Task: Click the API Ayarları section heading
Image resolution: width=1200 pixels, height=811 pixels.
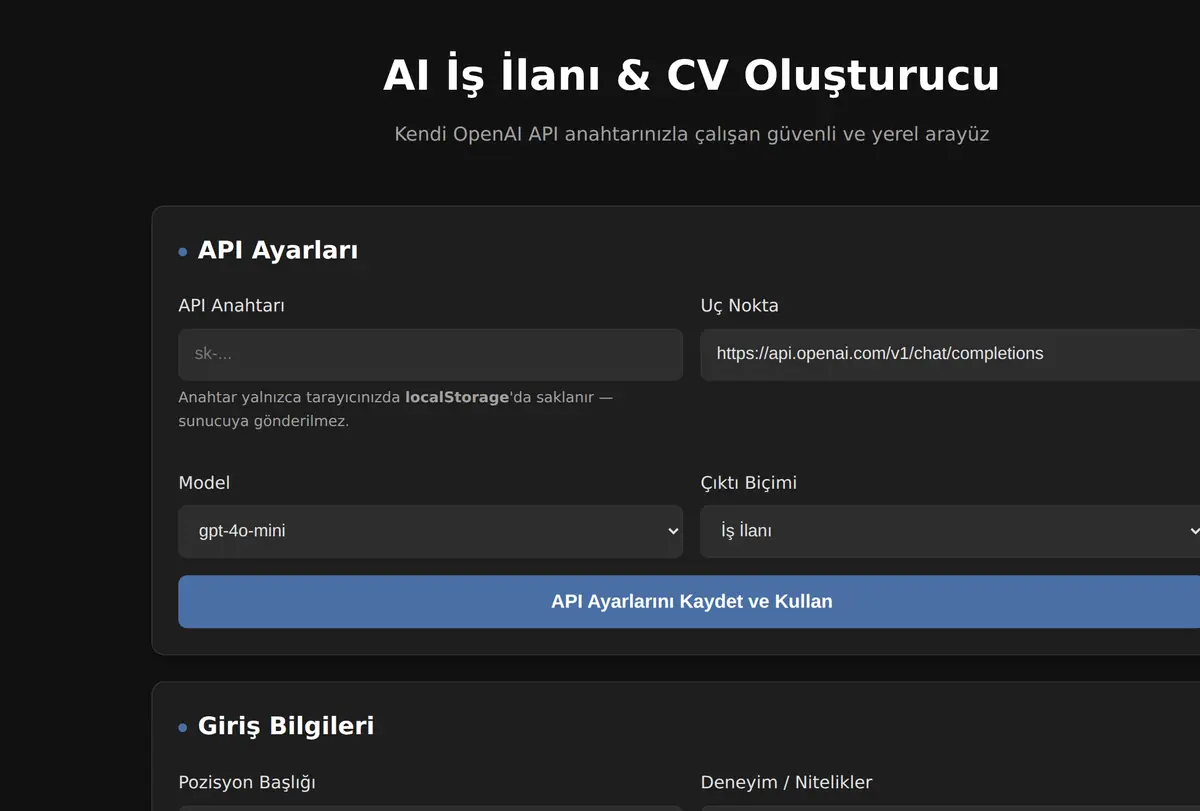Action: click(x=277, y=250)
